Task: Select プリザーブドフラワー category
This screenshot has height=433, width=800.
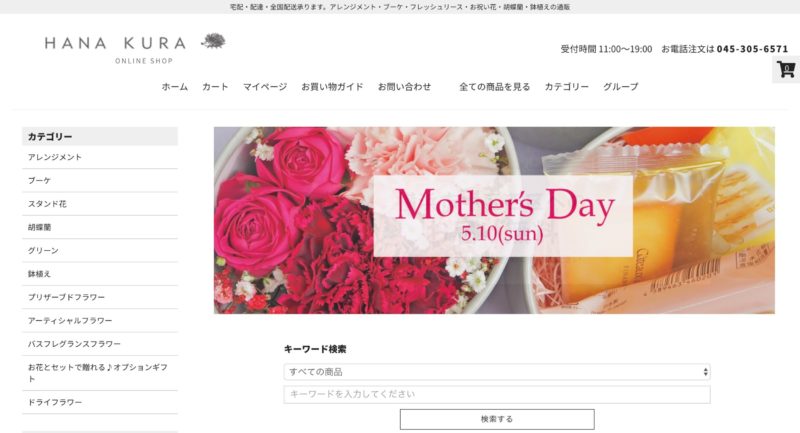Action: click(x=100, y=297)
